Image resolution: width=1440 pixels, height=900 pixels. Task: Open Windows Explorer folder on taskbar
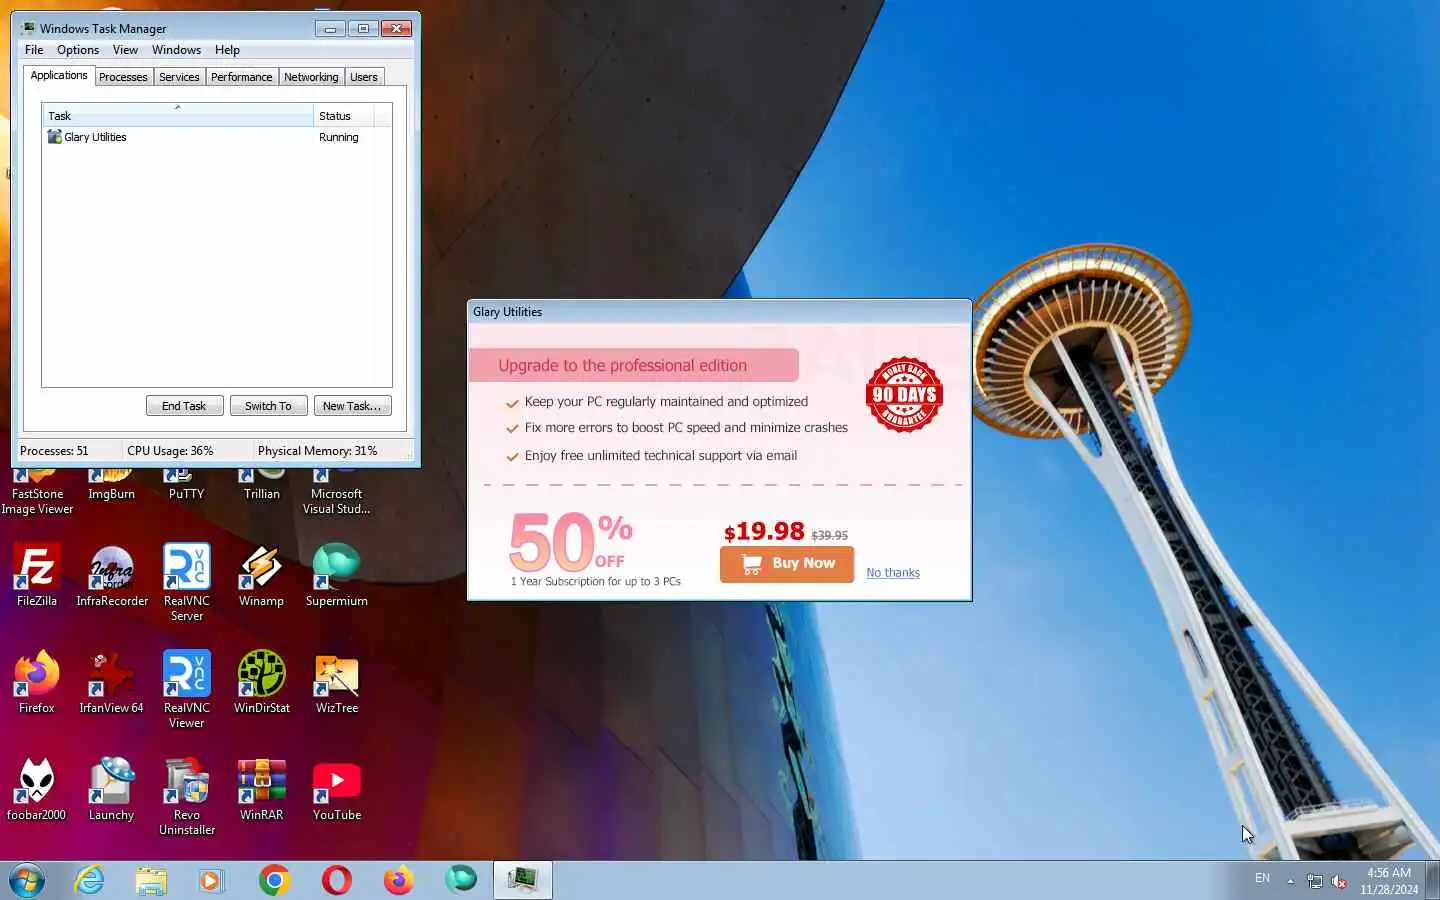tap(151, 880)
